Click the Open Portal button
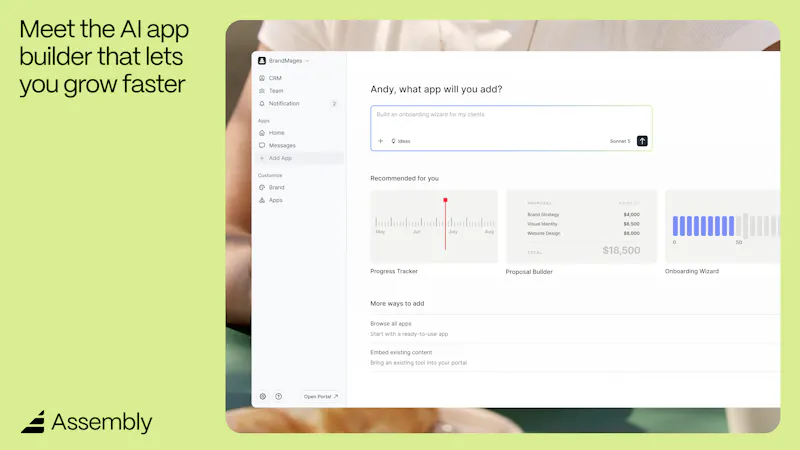800x450 pixels. pyautogui.click(x=321, y=396)
